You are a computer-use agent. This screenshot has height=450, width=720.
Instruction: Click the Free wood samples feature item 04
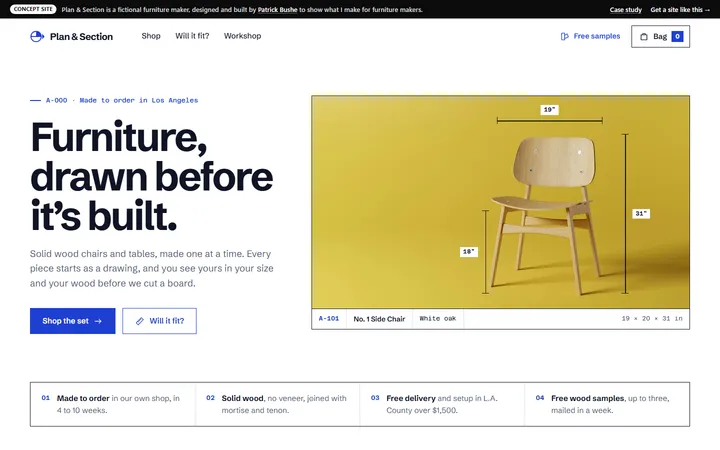click(607, 404)
